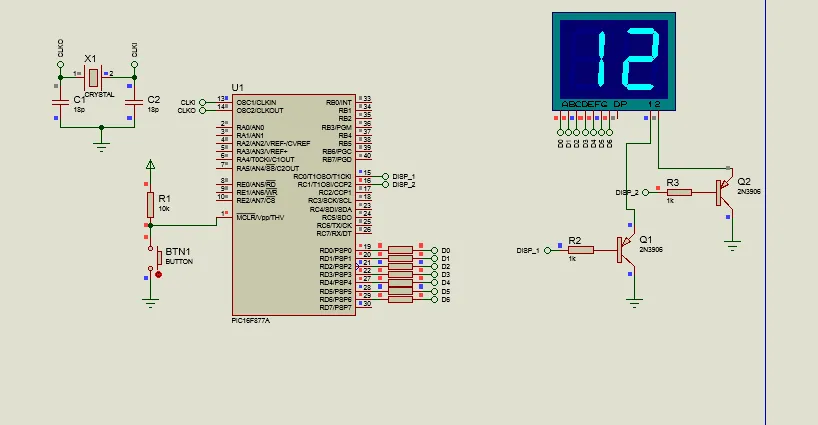Click the CLKO terminal above capacitor C1
Viewport: 818px width, 425px height.
pyautogui.click(x=61, y=65)
